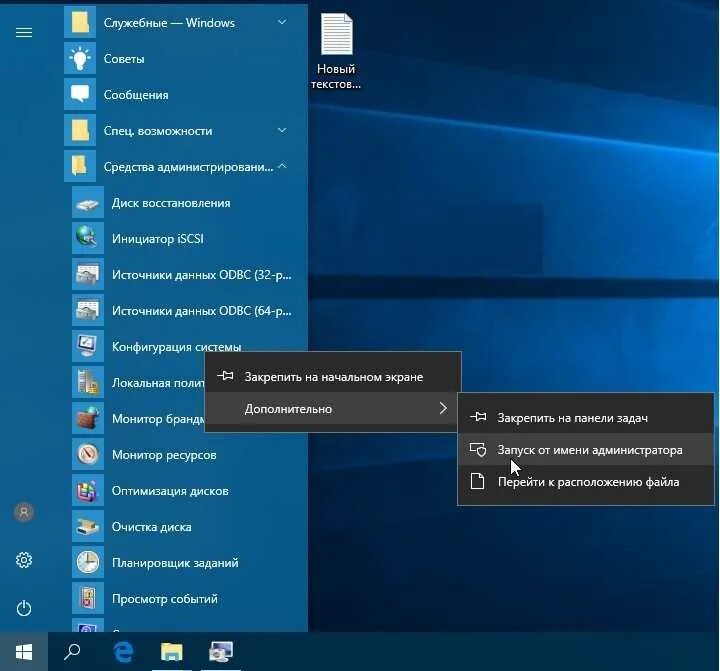This screenshot has height=671, width=720.
Task: Click the Очистка диска icon
Action: (x=88, y=526)
